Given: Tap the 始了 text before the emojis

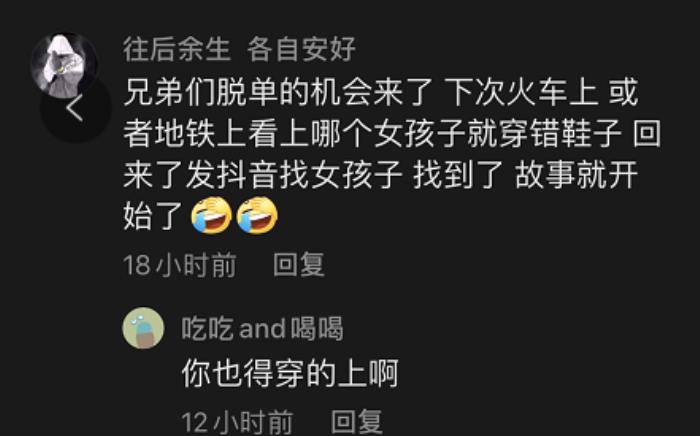Looking at the screenshot, I should (x=154, y=216).
